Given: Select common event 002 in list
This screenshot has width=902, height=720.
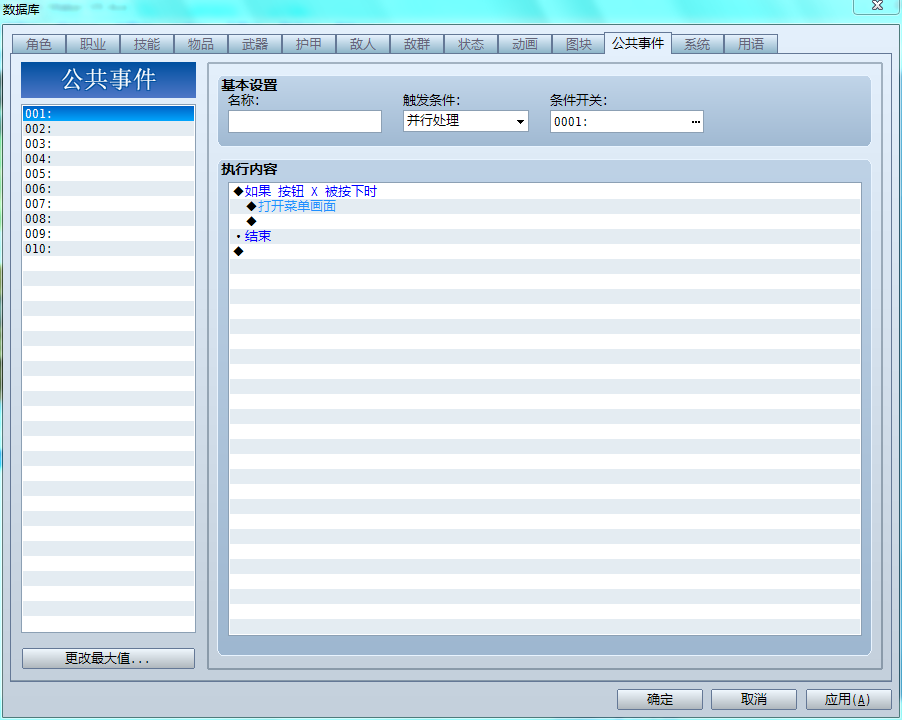Looking at the screenshot, I should click(x=108, y=128).
